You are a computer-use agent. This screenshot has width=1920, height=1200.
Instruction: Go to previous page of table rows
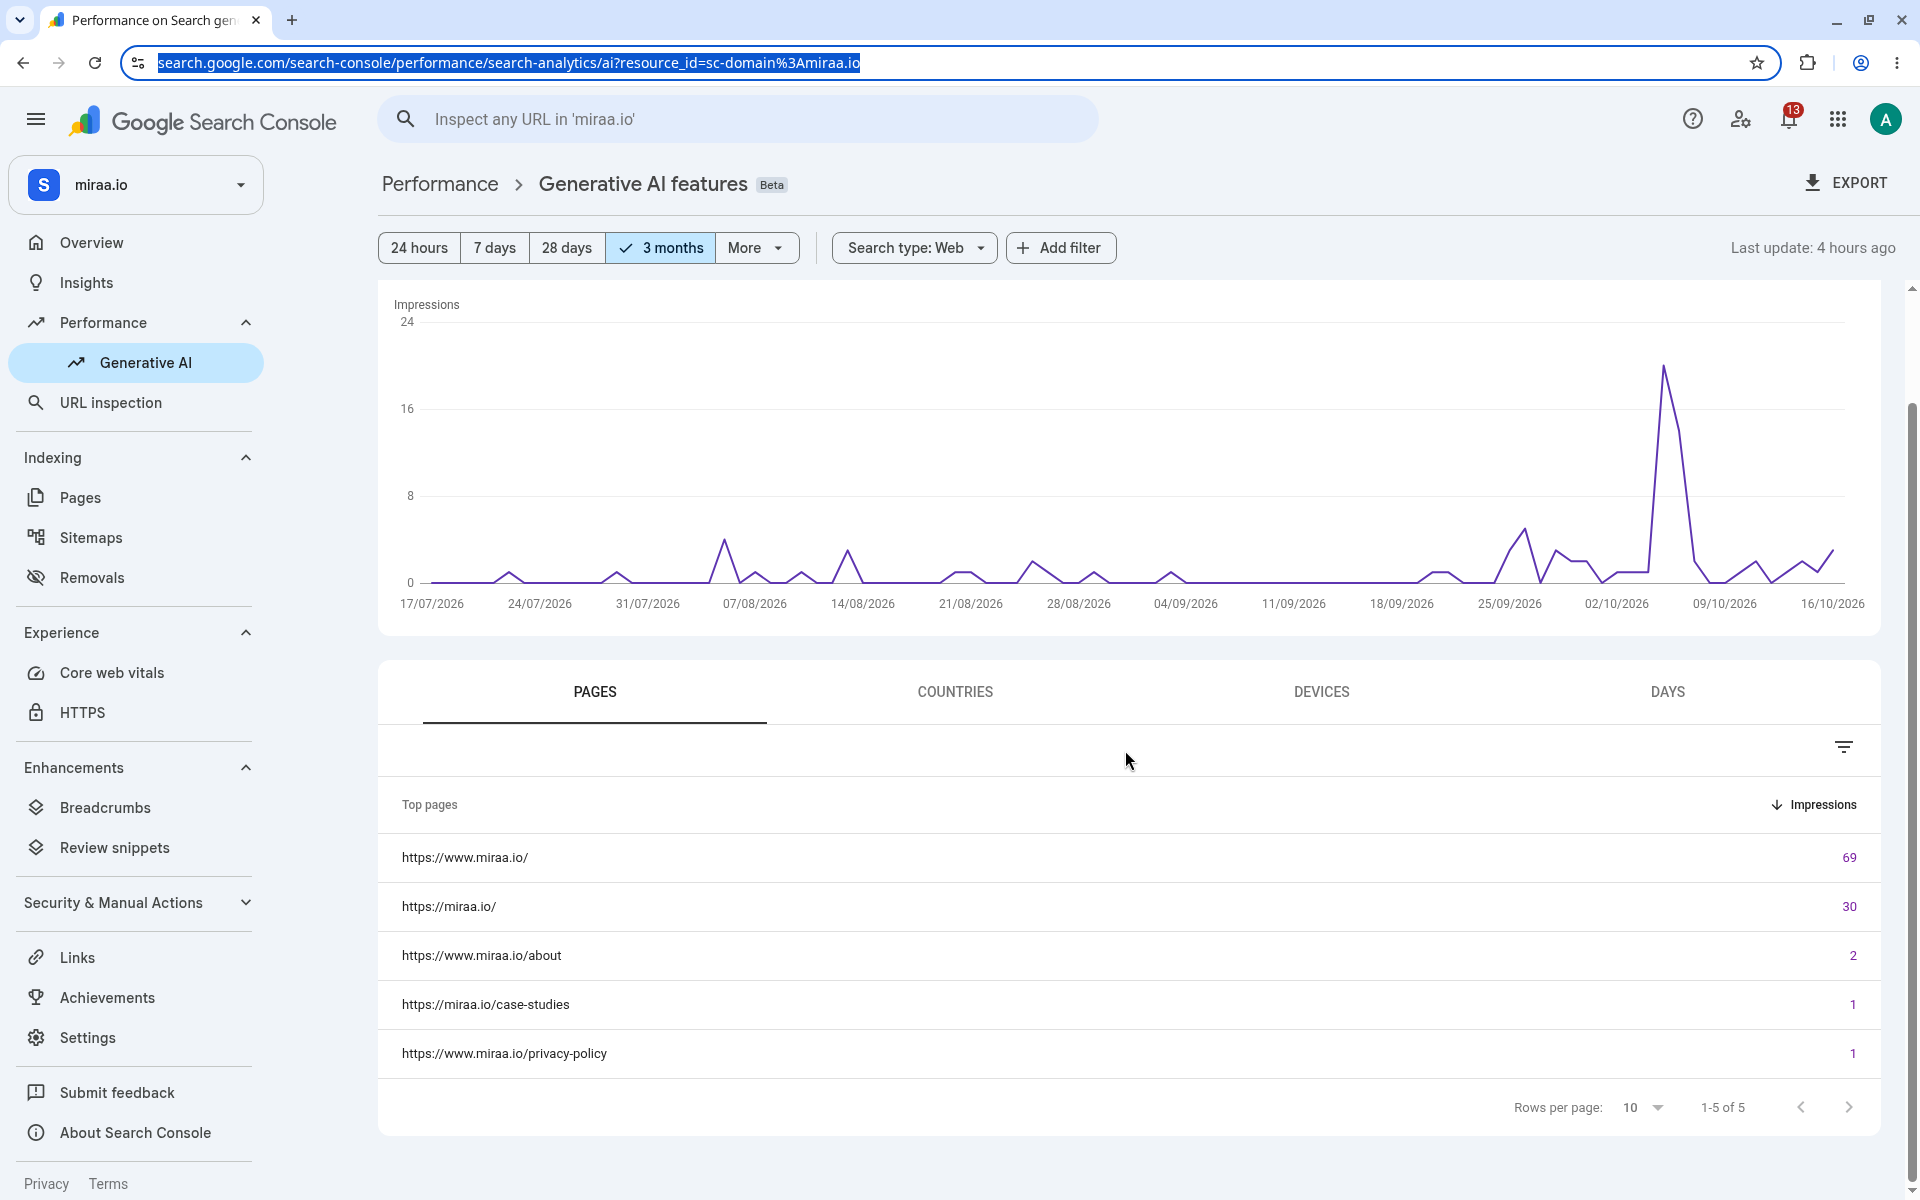pyautogui.click(x=1800, y=1107)
